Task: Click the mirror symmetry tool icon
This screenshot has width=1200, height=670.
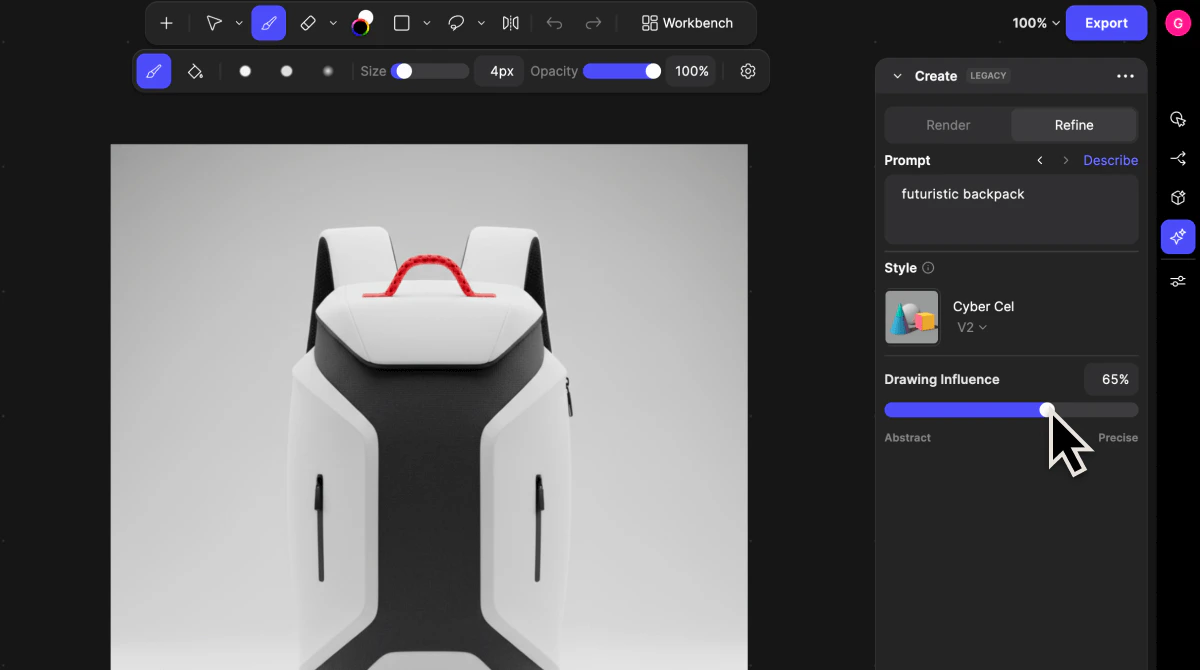Action: click(x=511, y=23)
